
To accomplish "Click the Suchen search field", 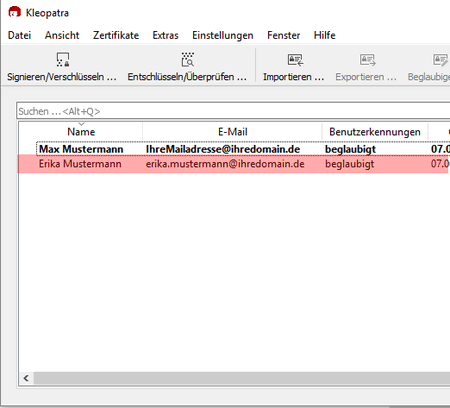I will tap(233, 111).
